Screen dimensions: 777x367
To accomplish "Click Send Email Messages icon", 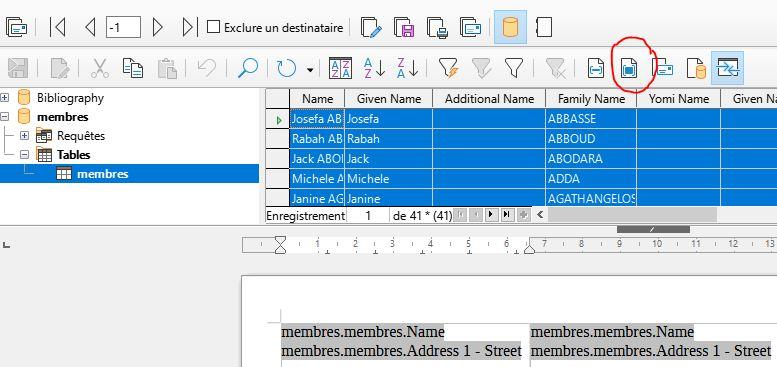I will point(470,27).
